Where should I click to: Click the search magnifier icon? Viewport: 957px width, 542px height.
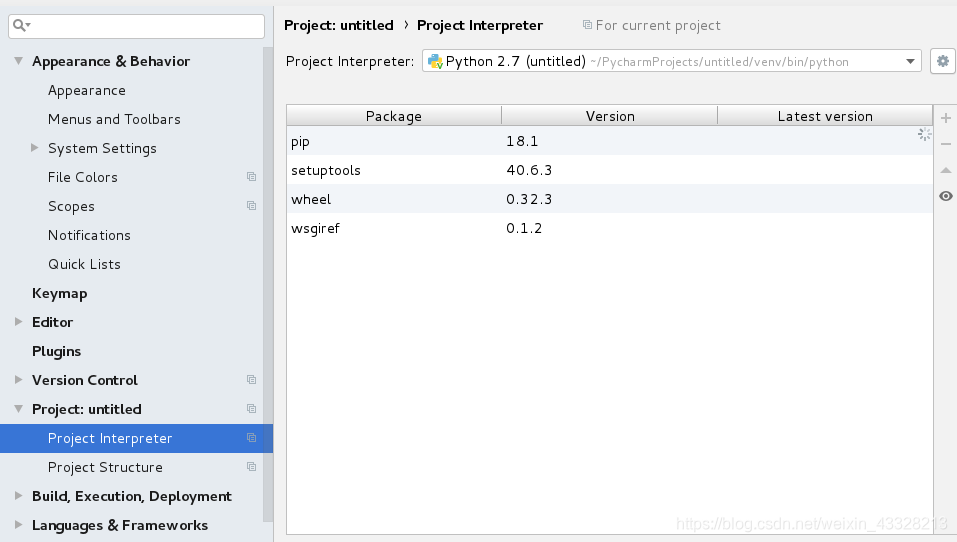21,25
